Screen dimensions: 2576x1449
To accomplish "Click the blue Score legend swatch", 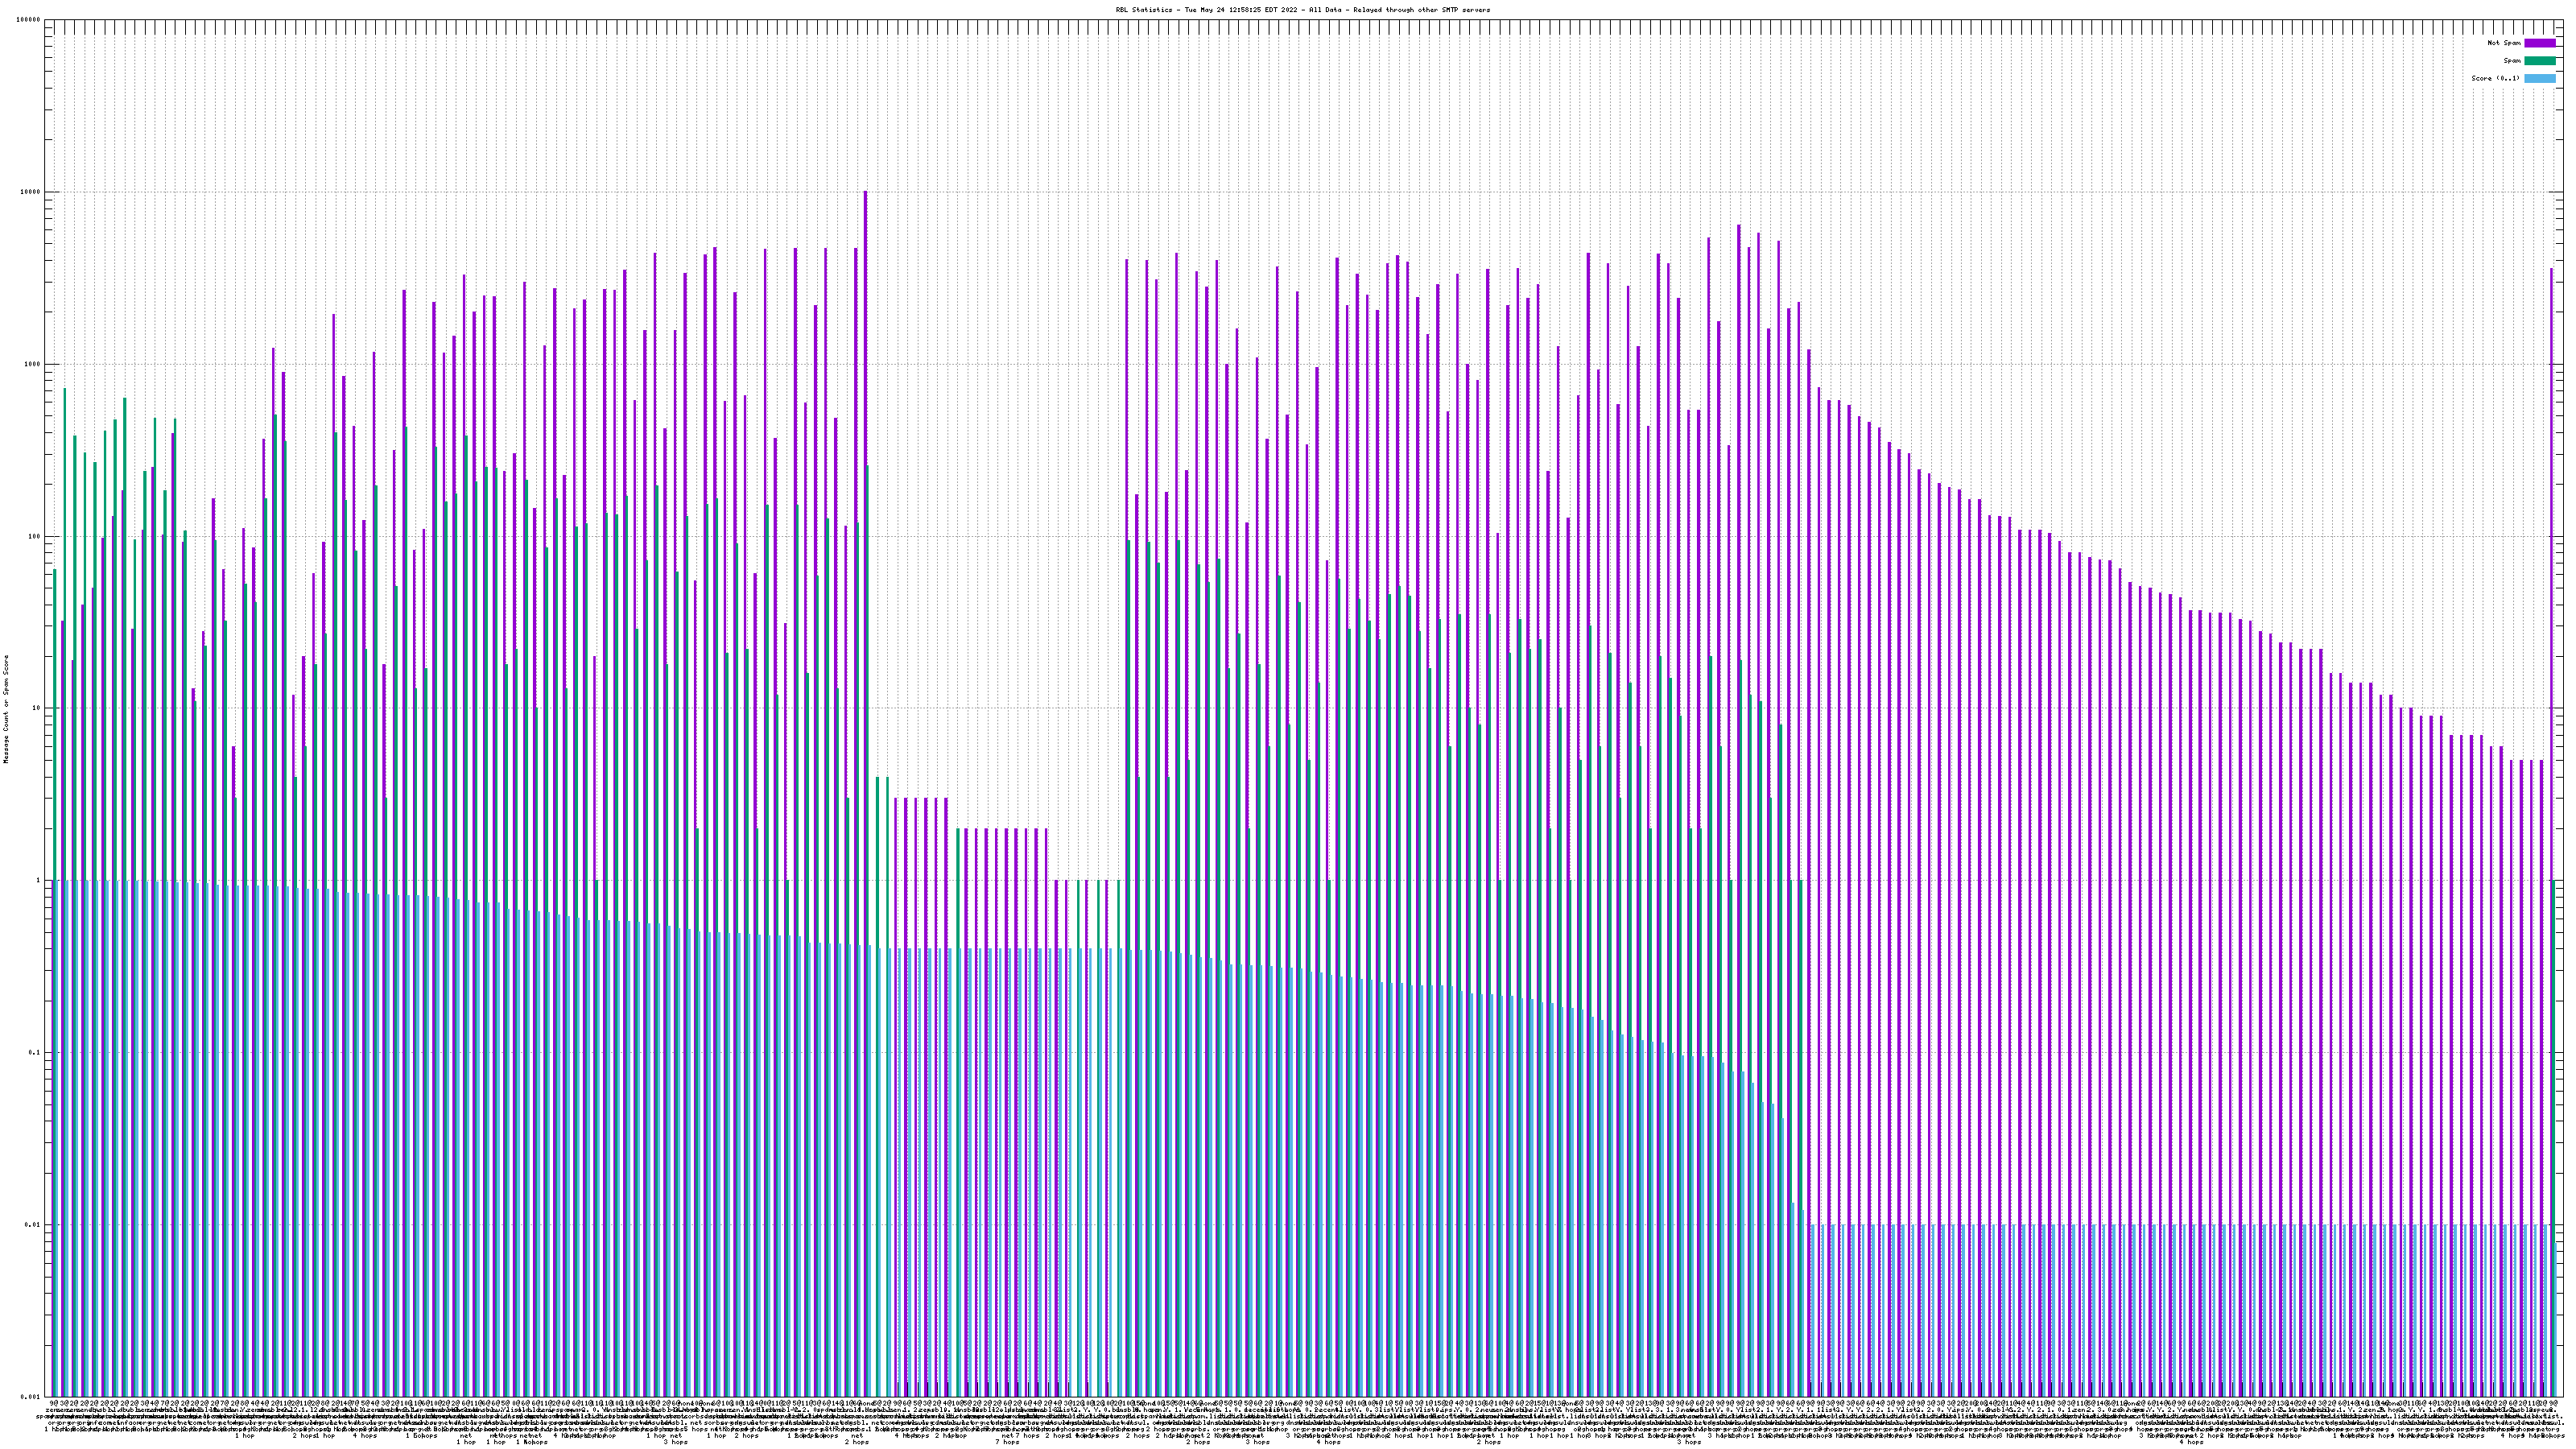I will (2539, 78).
